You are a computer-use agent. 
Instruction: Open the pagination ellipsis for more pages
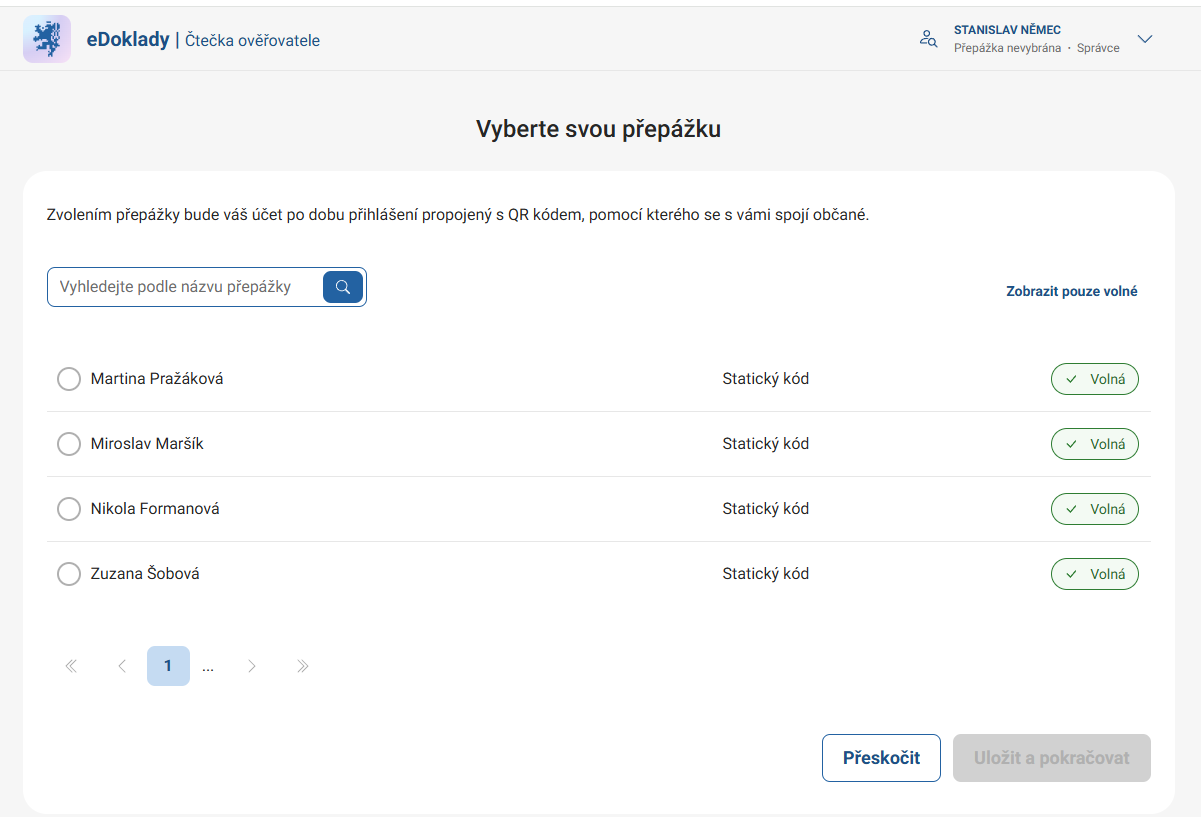click(x=208, y=666)
